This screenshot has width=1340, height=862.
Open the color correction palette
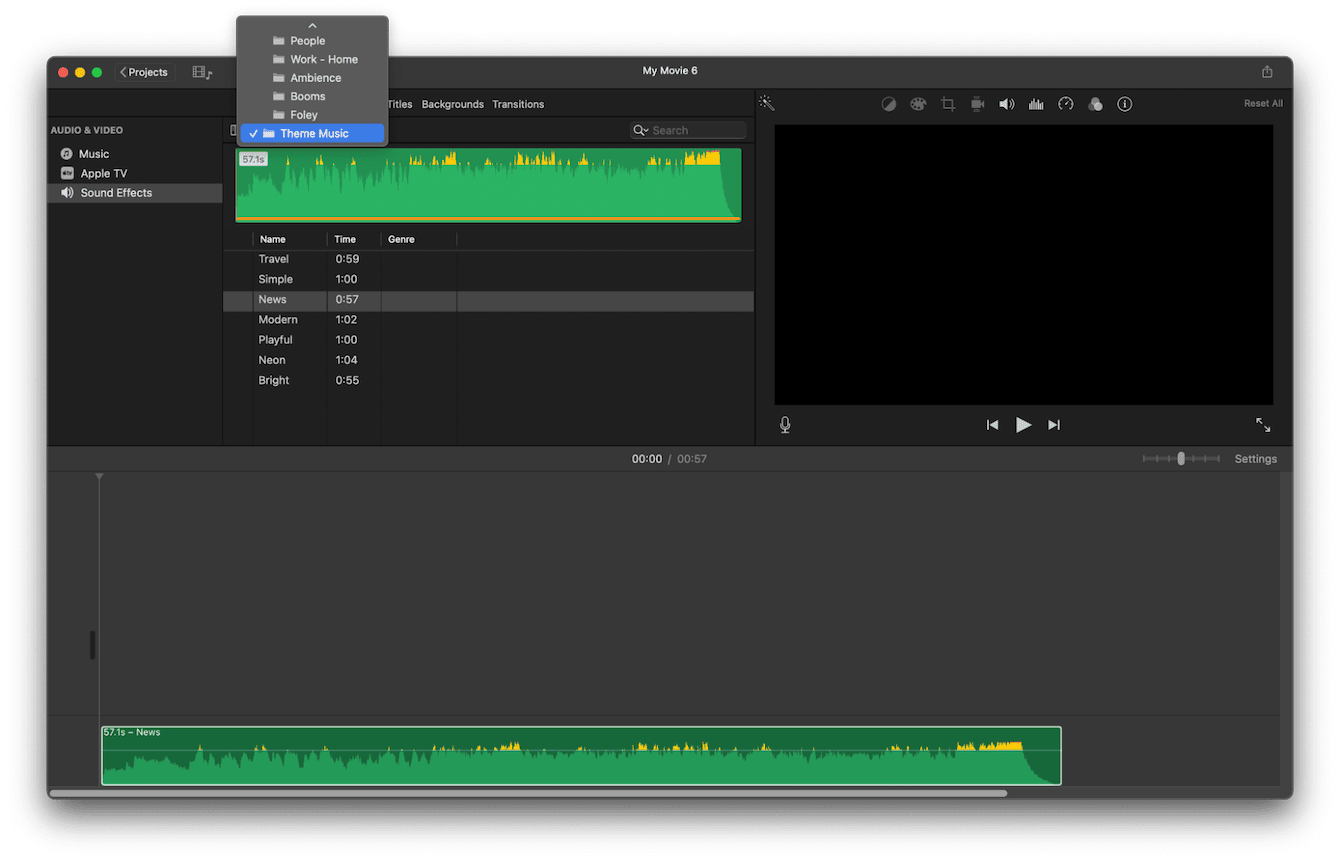point(918,104)
